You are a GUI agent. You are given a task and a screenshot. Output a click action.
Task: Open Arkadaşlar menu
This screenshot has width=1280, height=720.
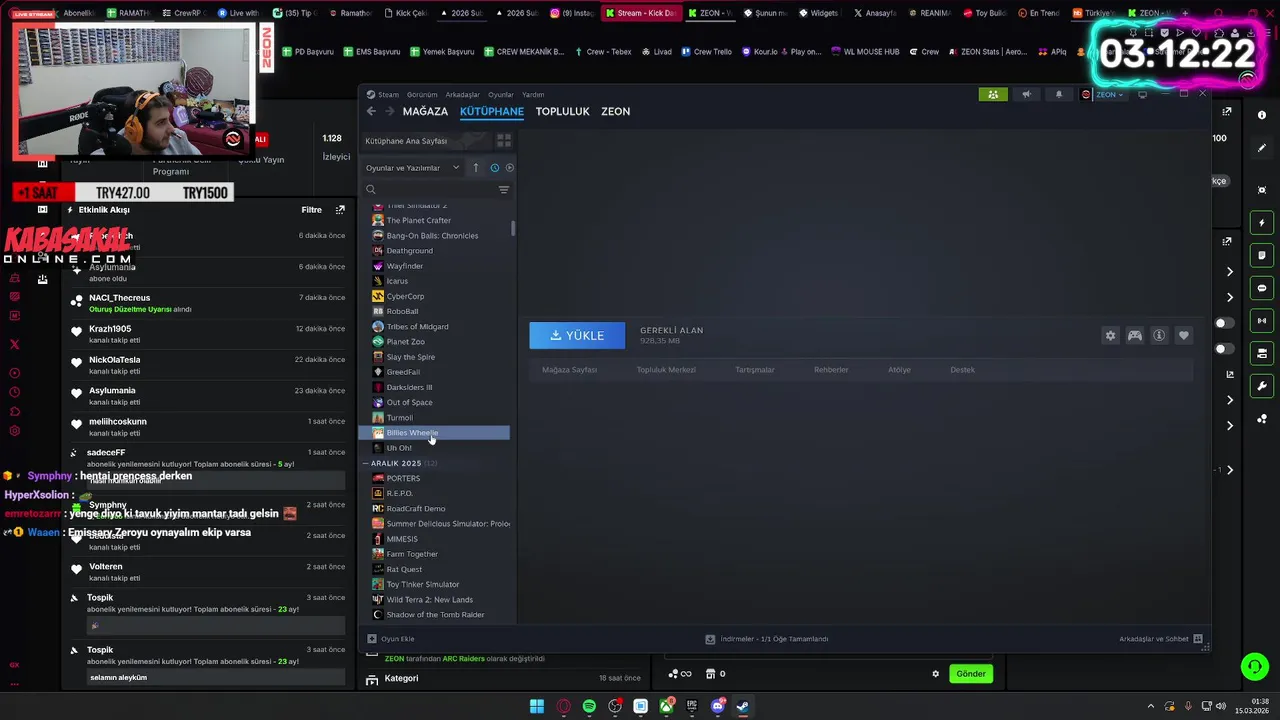(x=463, y=94)
